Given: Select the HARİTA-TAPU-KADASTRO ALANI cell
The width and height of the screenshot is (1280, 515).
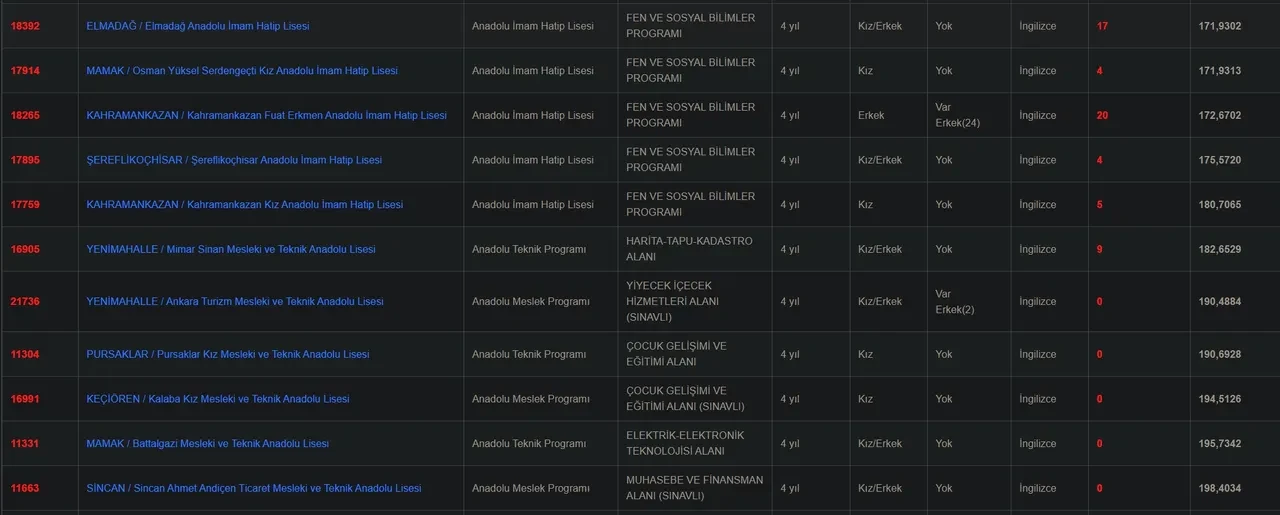Looking at the screenshot, I should pos(689,249).
